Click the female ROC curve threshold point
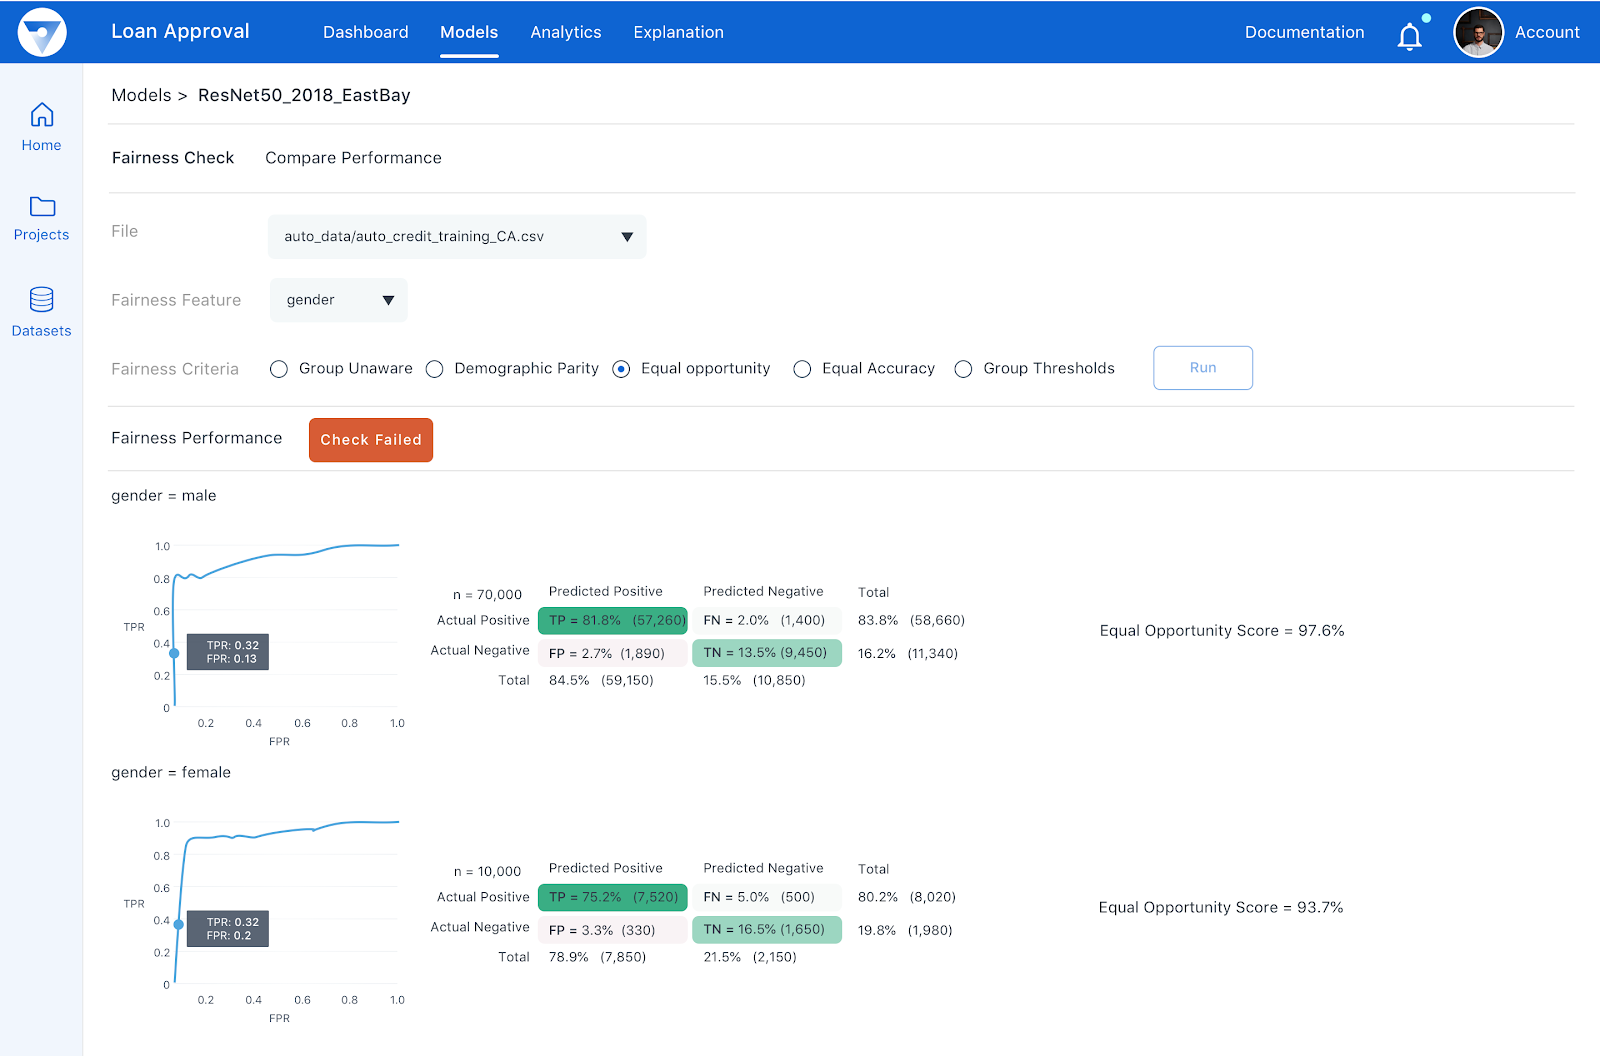The height and width of the screenshot is (1056, 1600). pos(179,925)
